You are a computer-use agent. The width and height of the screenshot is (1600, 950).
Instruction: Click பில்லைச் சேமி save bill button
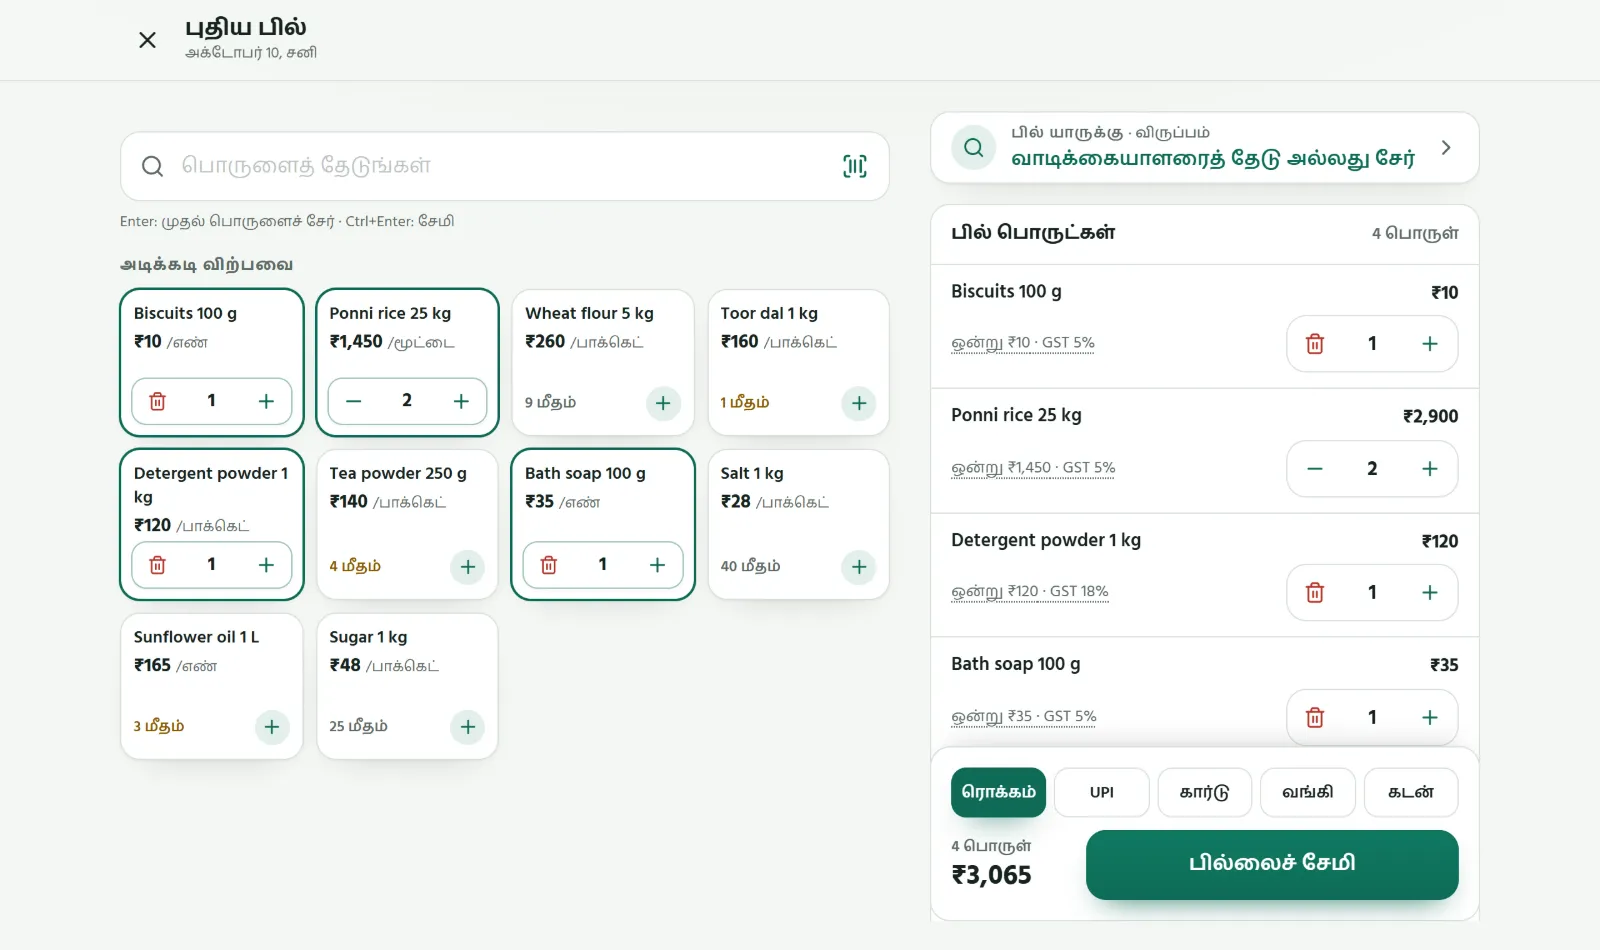1272,864
